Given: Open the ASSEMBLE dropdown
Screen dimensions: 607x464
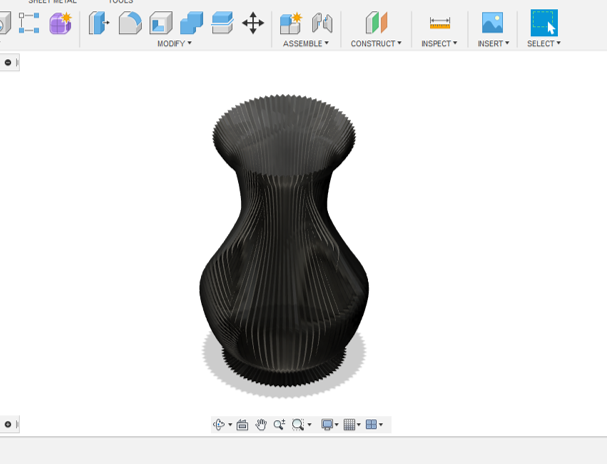Looking at the screenshot, I should (x=306, y=43).
